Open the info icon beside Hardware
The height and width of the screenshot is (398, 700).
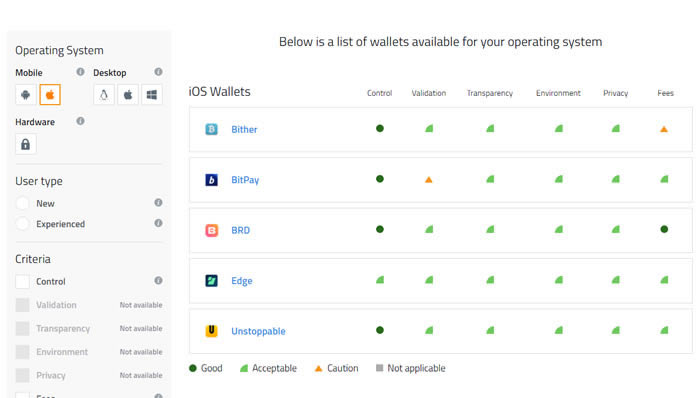pos(80,121)
